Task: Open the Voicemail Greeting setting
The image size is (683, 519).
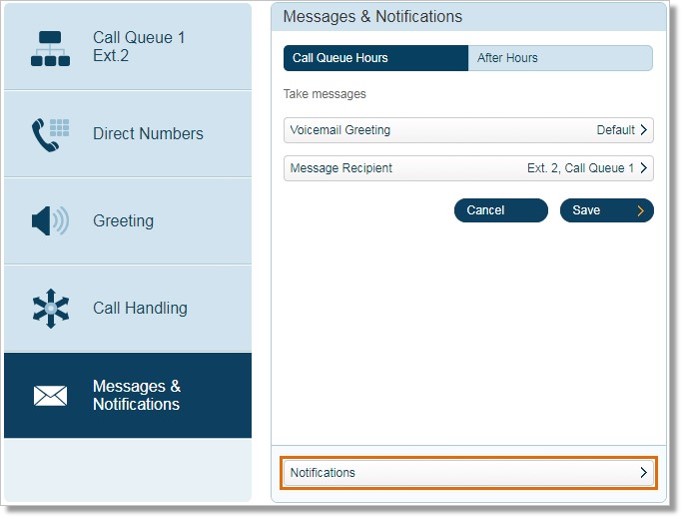Action: (468, 130)
